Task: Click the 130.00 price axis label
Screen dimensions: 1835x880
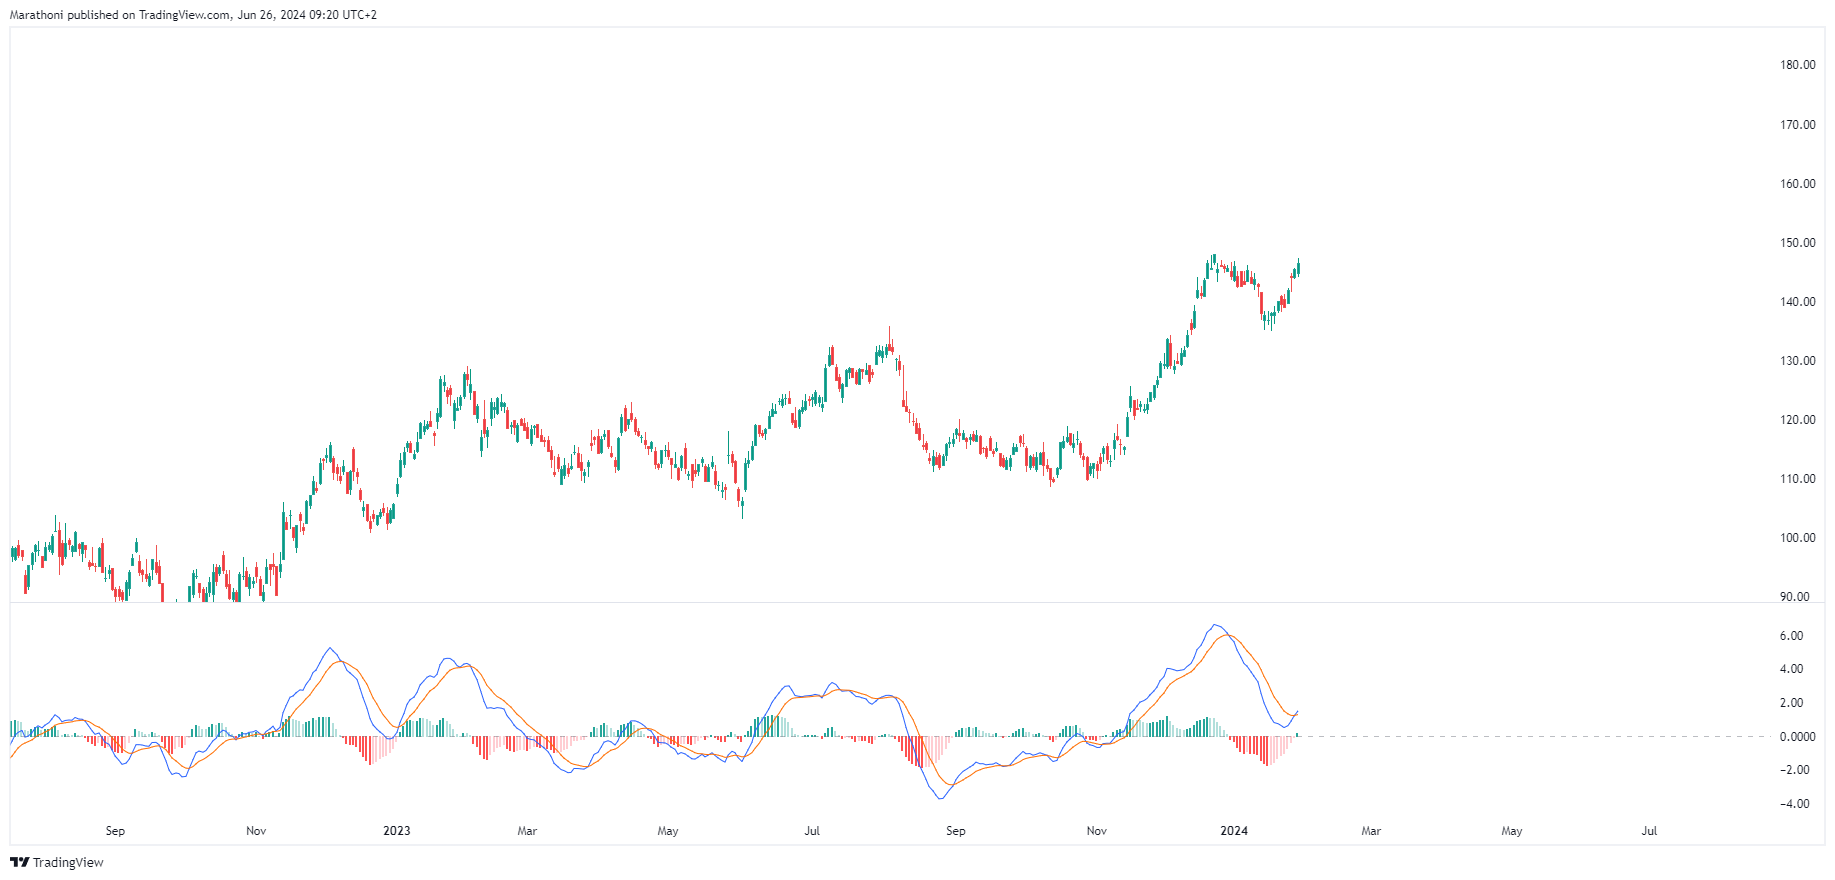Action: (1797, 361)
